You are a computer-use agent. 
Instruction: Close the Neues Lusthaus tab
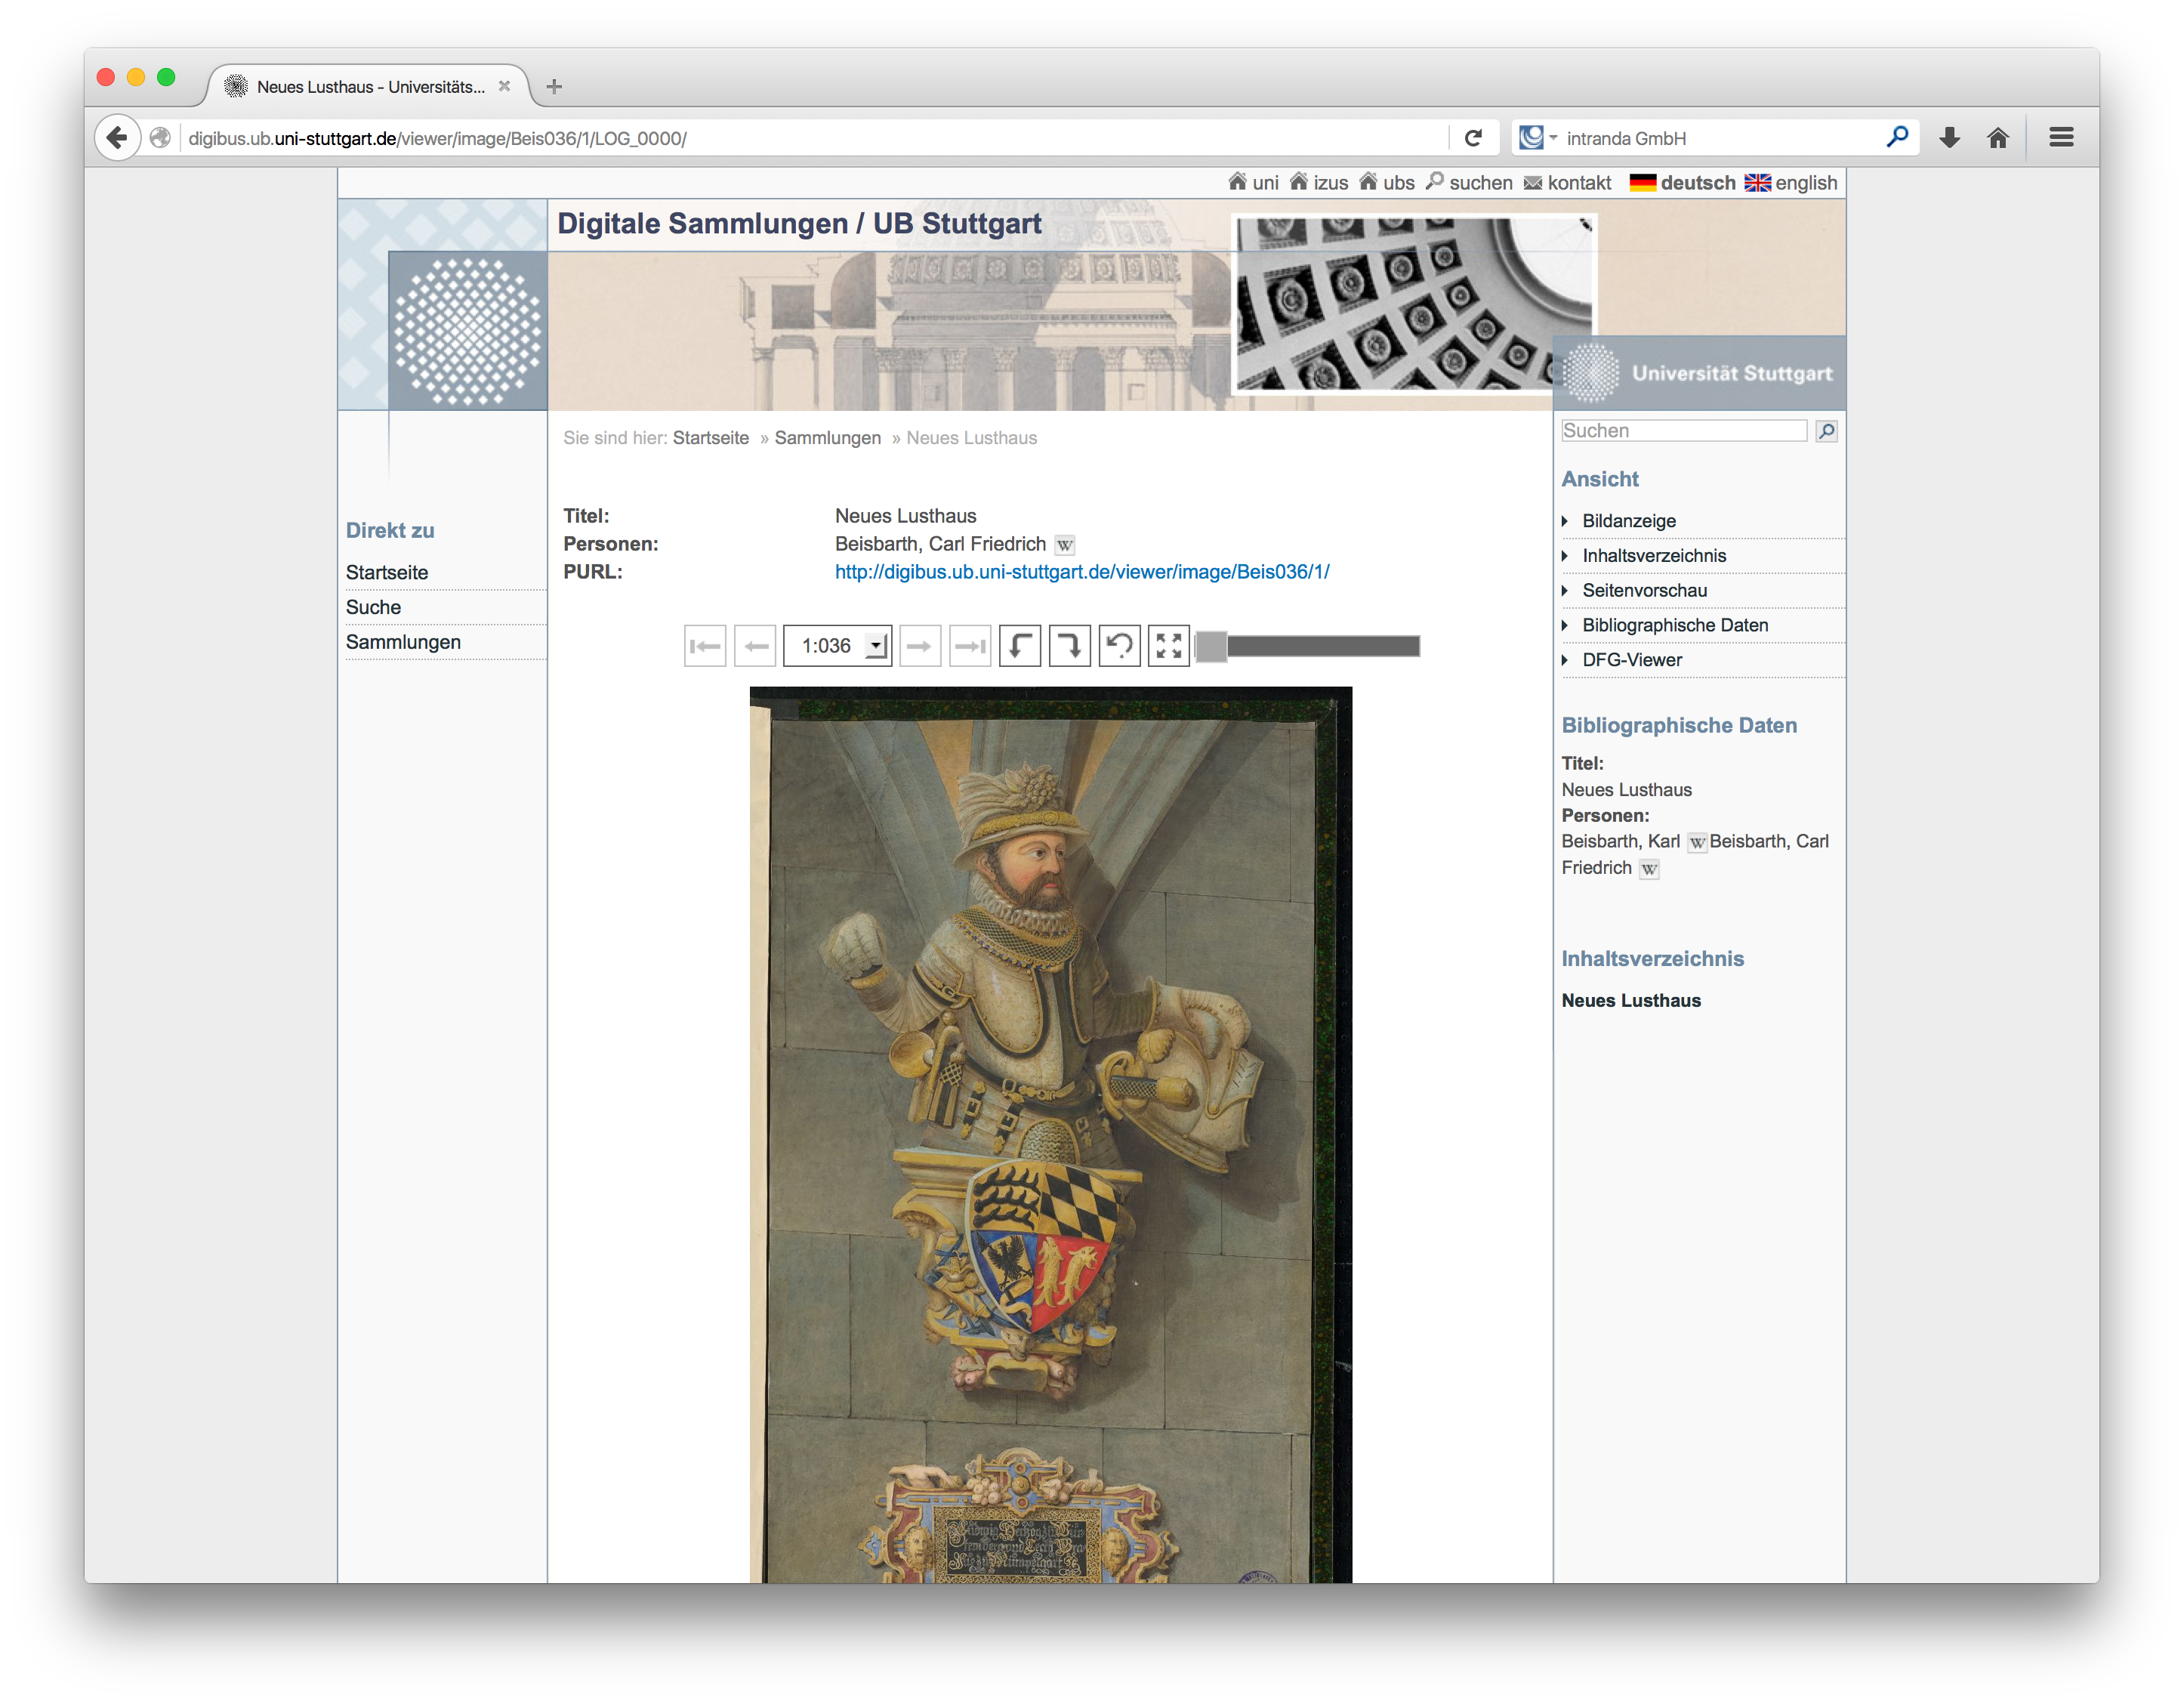click(x=504, y=87)
